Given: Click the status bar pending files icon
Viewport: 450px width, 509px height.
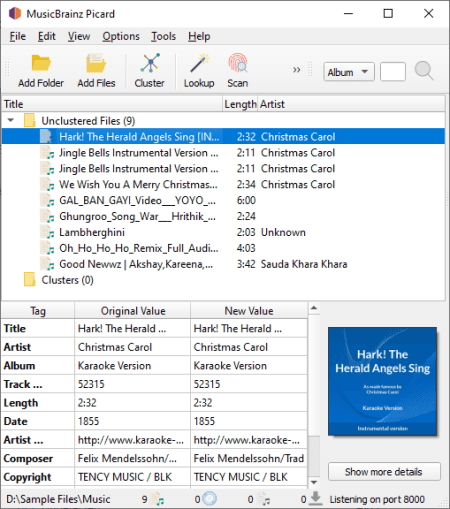Looking at the screenshot, I should pos(264,499).
